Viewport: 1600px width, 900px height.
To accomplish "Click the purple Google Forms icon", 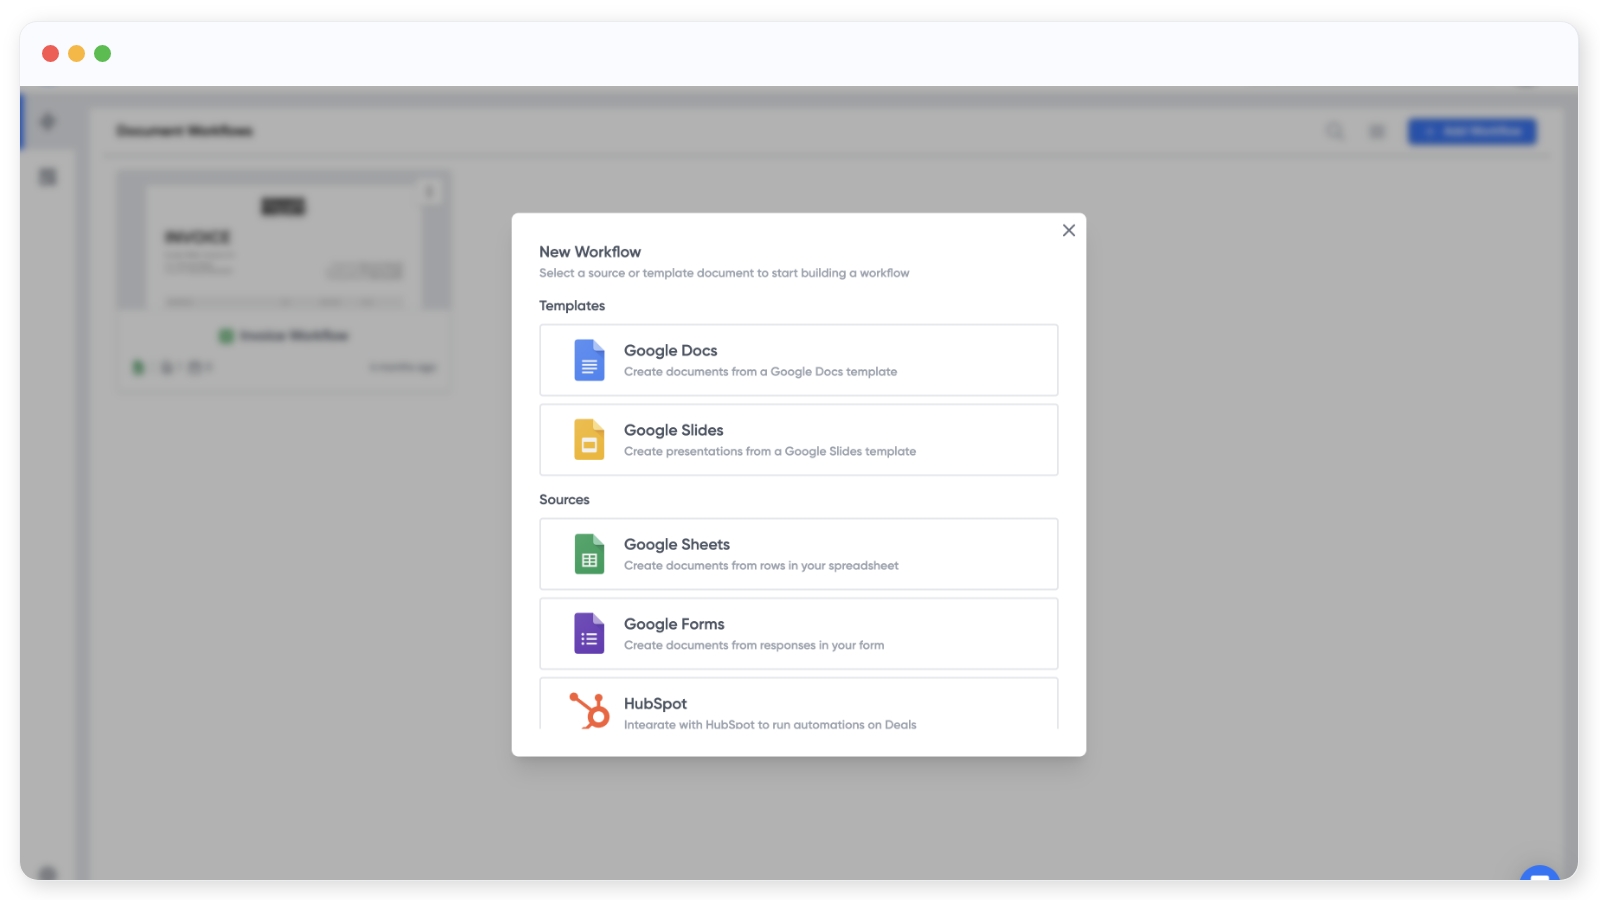I will pyautogui.click(x=589, y=634).
